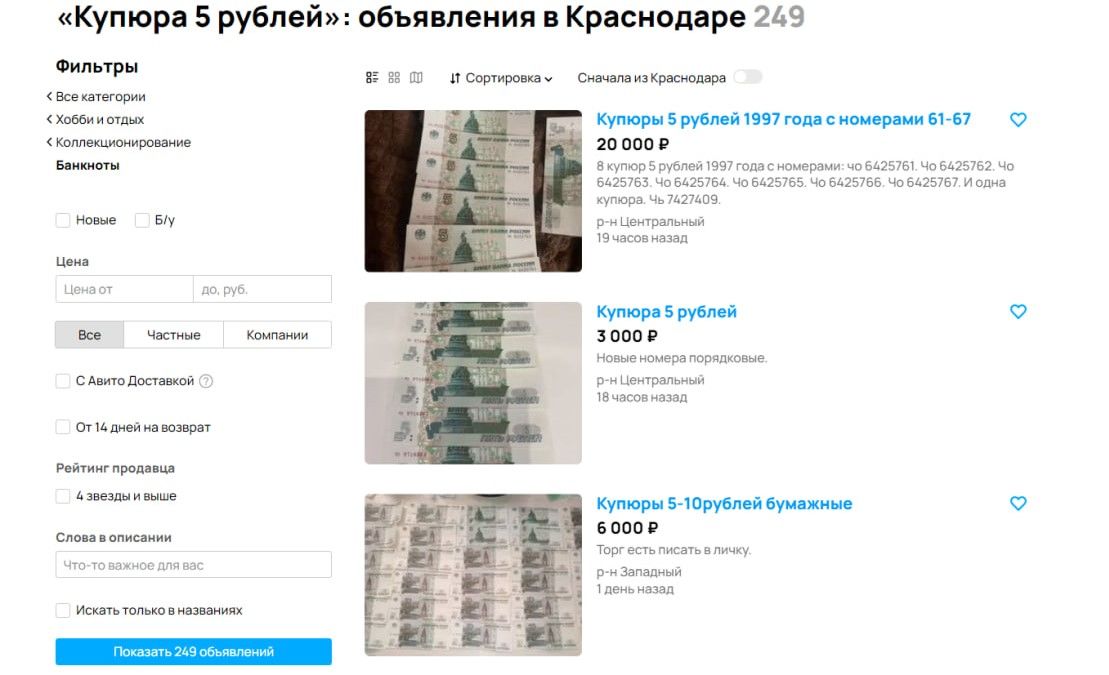Toggle Сначала из Краснодара switch
Image resolution: width=1109 pixels, height=675 pixels.
tap(748, 76)
